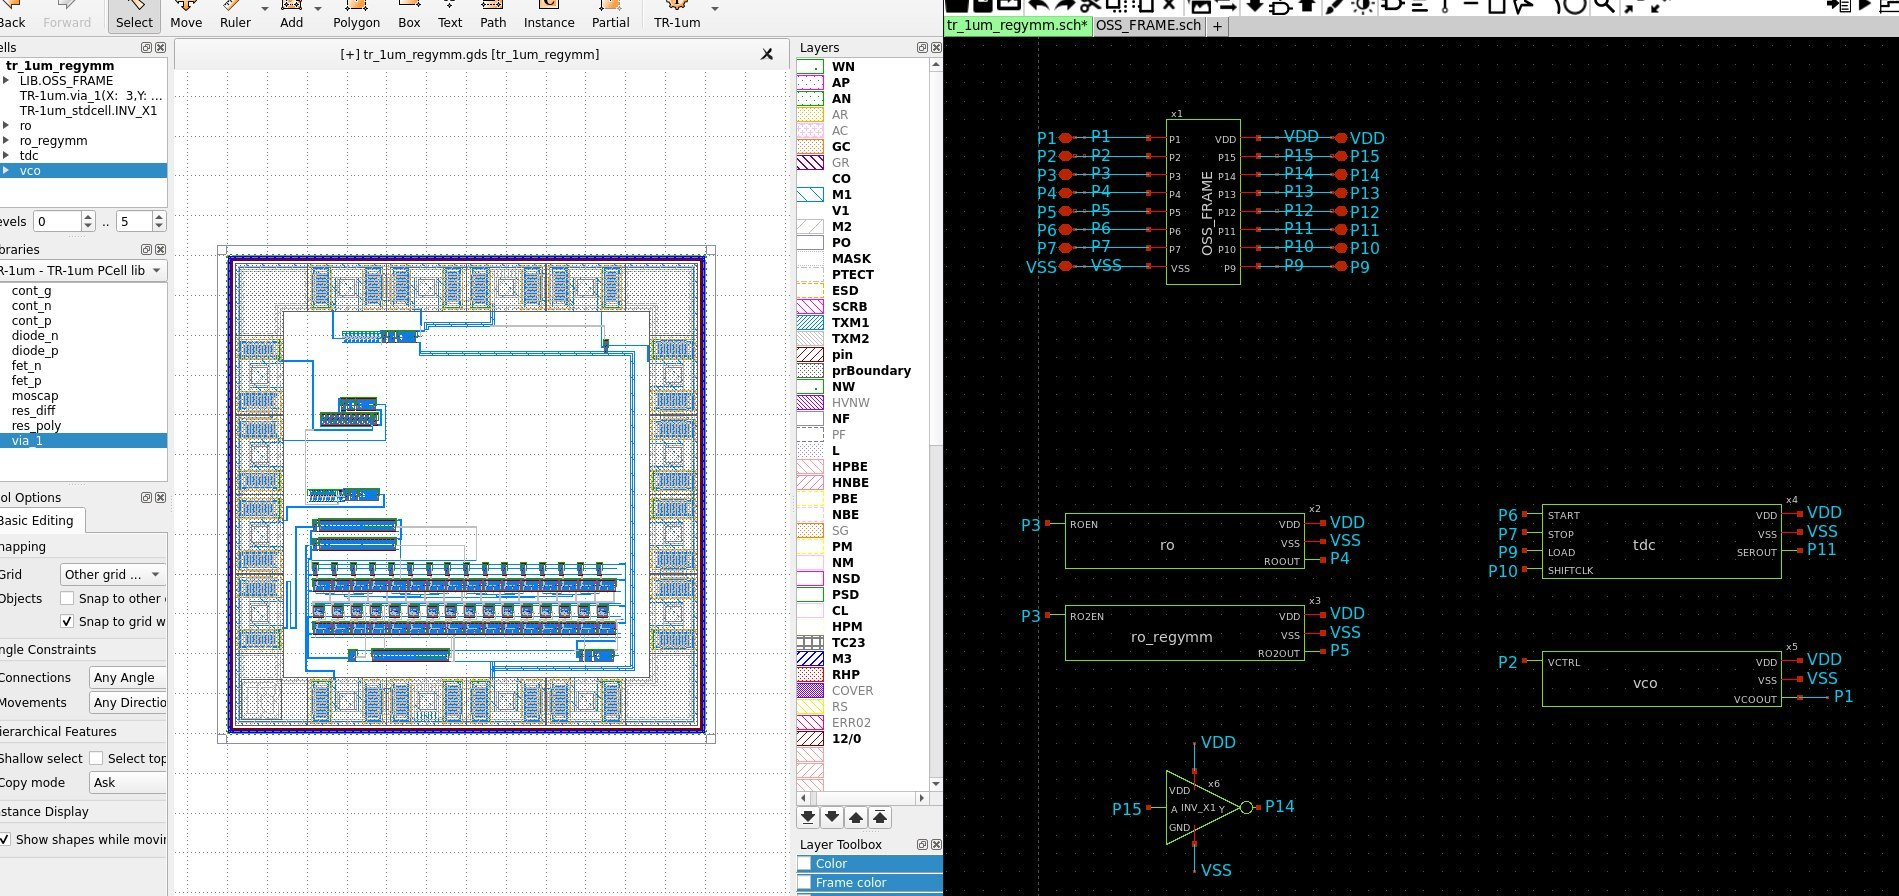Viewport: 1899px width, 896px height.
Task: Select the Path tool
Action: [493, 15]
